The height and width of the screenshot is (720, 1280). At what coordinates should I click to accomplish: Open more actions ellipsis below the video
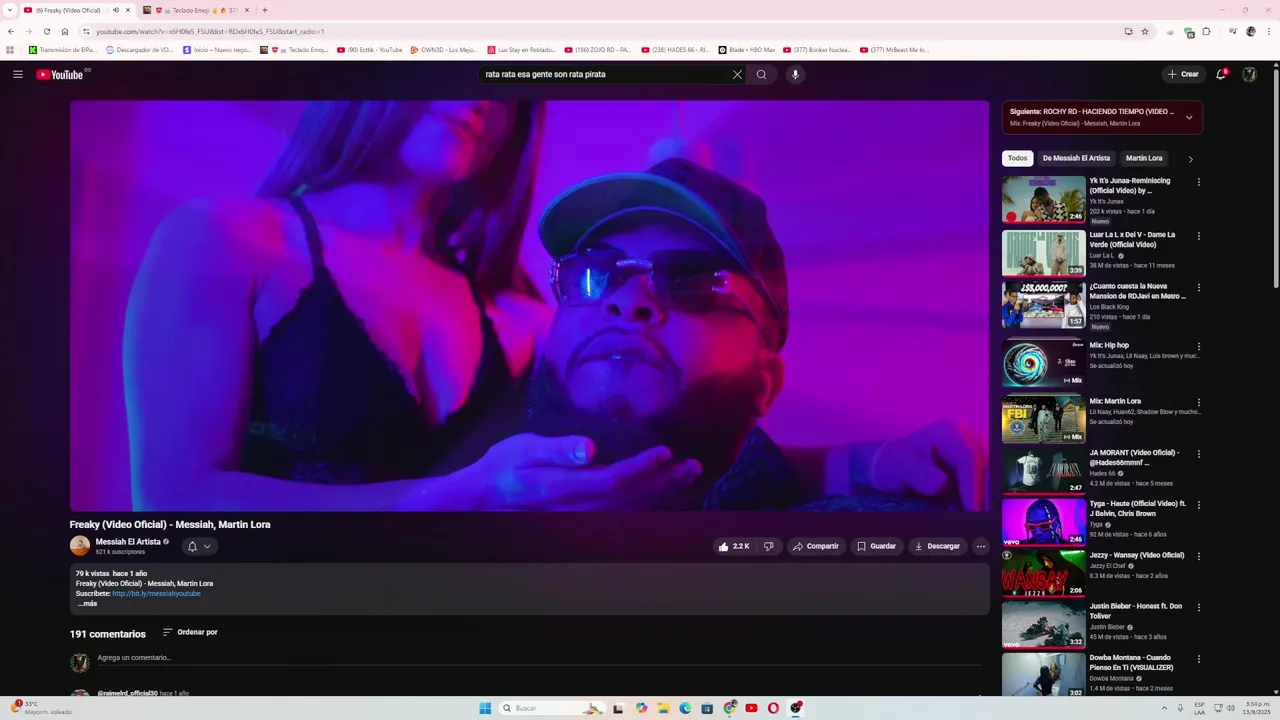tap(980, 546)
